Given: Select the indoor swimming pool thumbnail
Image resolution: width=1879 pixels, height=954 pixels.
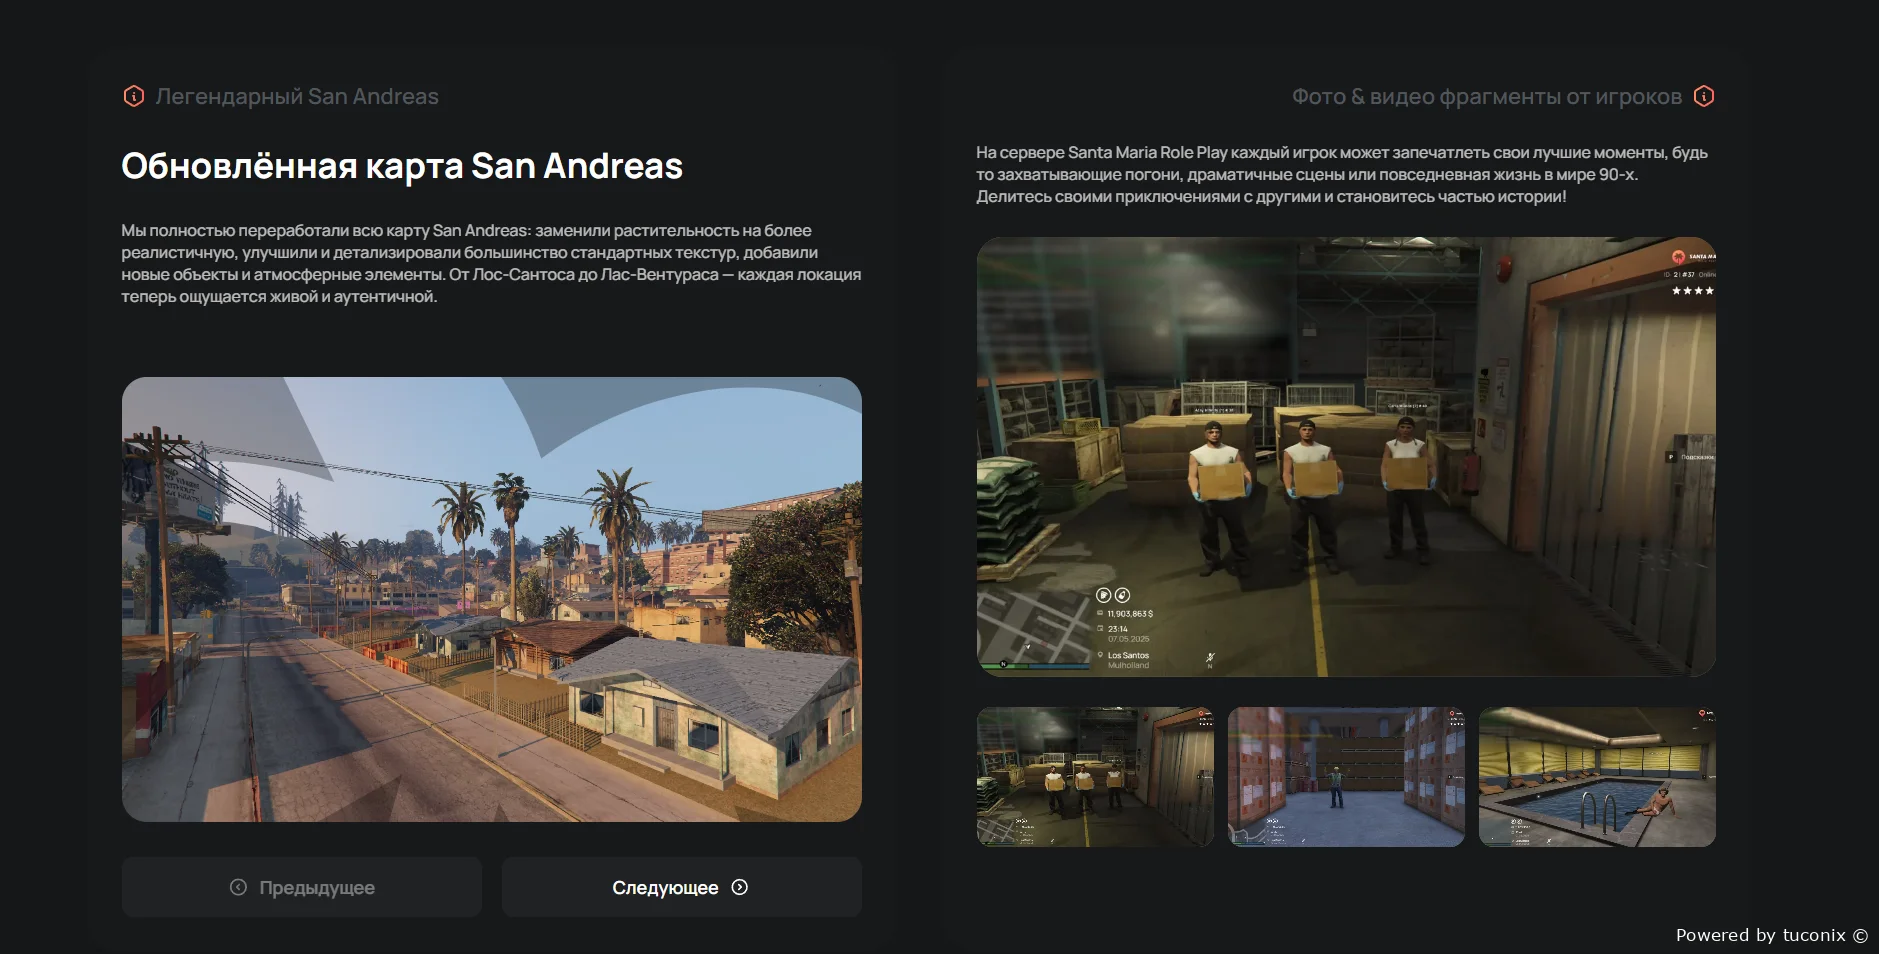Looking at the screenshot, I should click(1597, 777).
